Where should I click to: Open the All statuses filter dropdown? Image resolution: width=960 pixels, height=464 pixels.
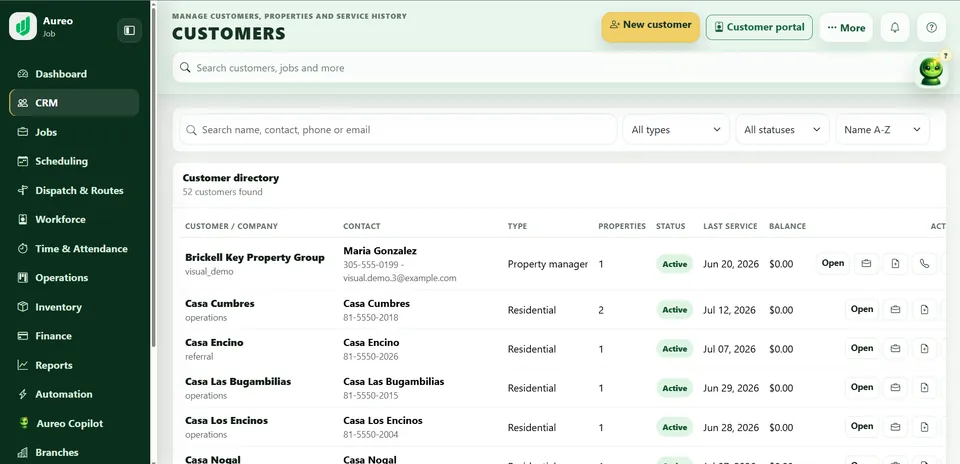click(x=782, y=130)
